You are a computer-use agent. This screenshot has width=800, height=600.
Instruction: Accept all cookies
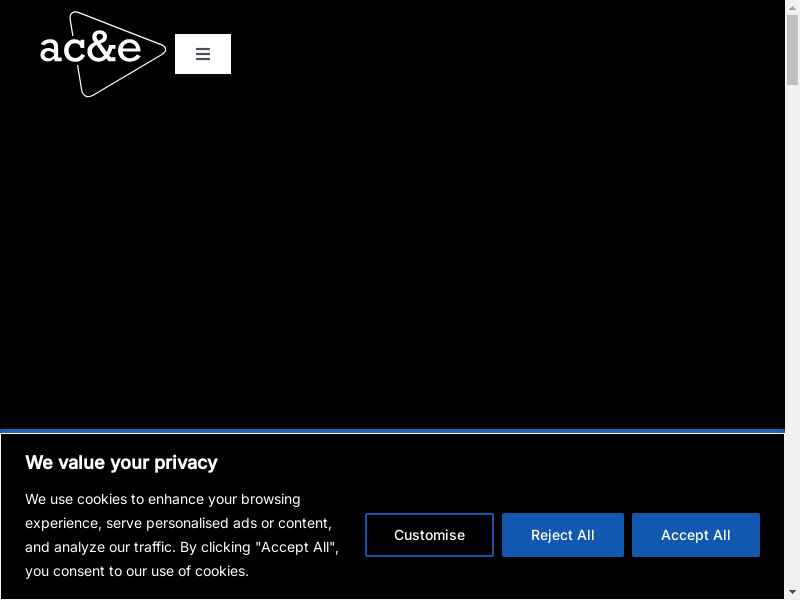(x=695, y=535)
